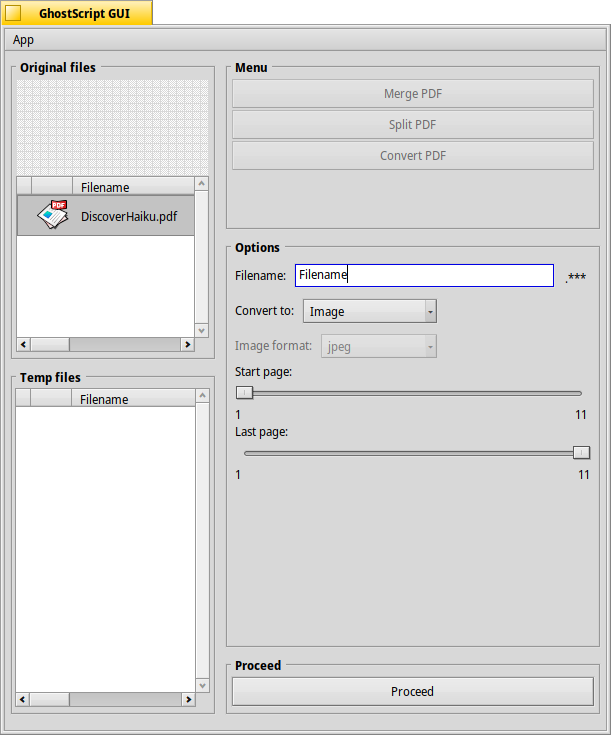Open the Image format jpeg dropdown
This screenshot has height=735, width=611.
[378, 347]
